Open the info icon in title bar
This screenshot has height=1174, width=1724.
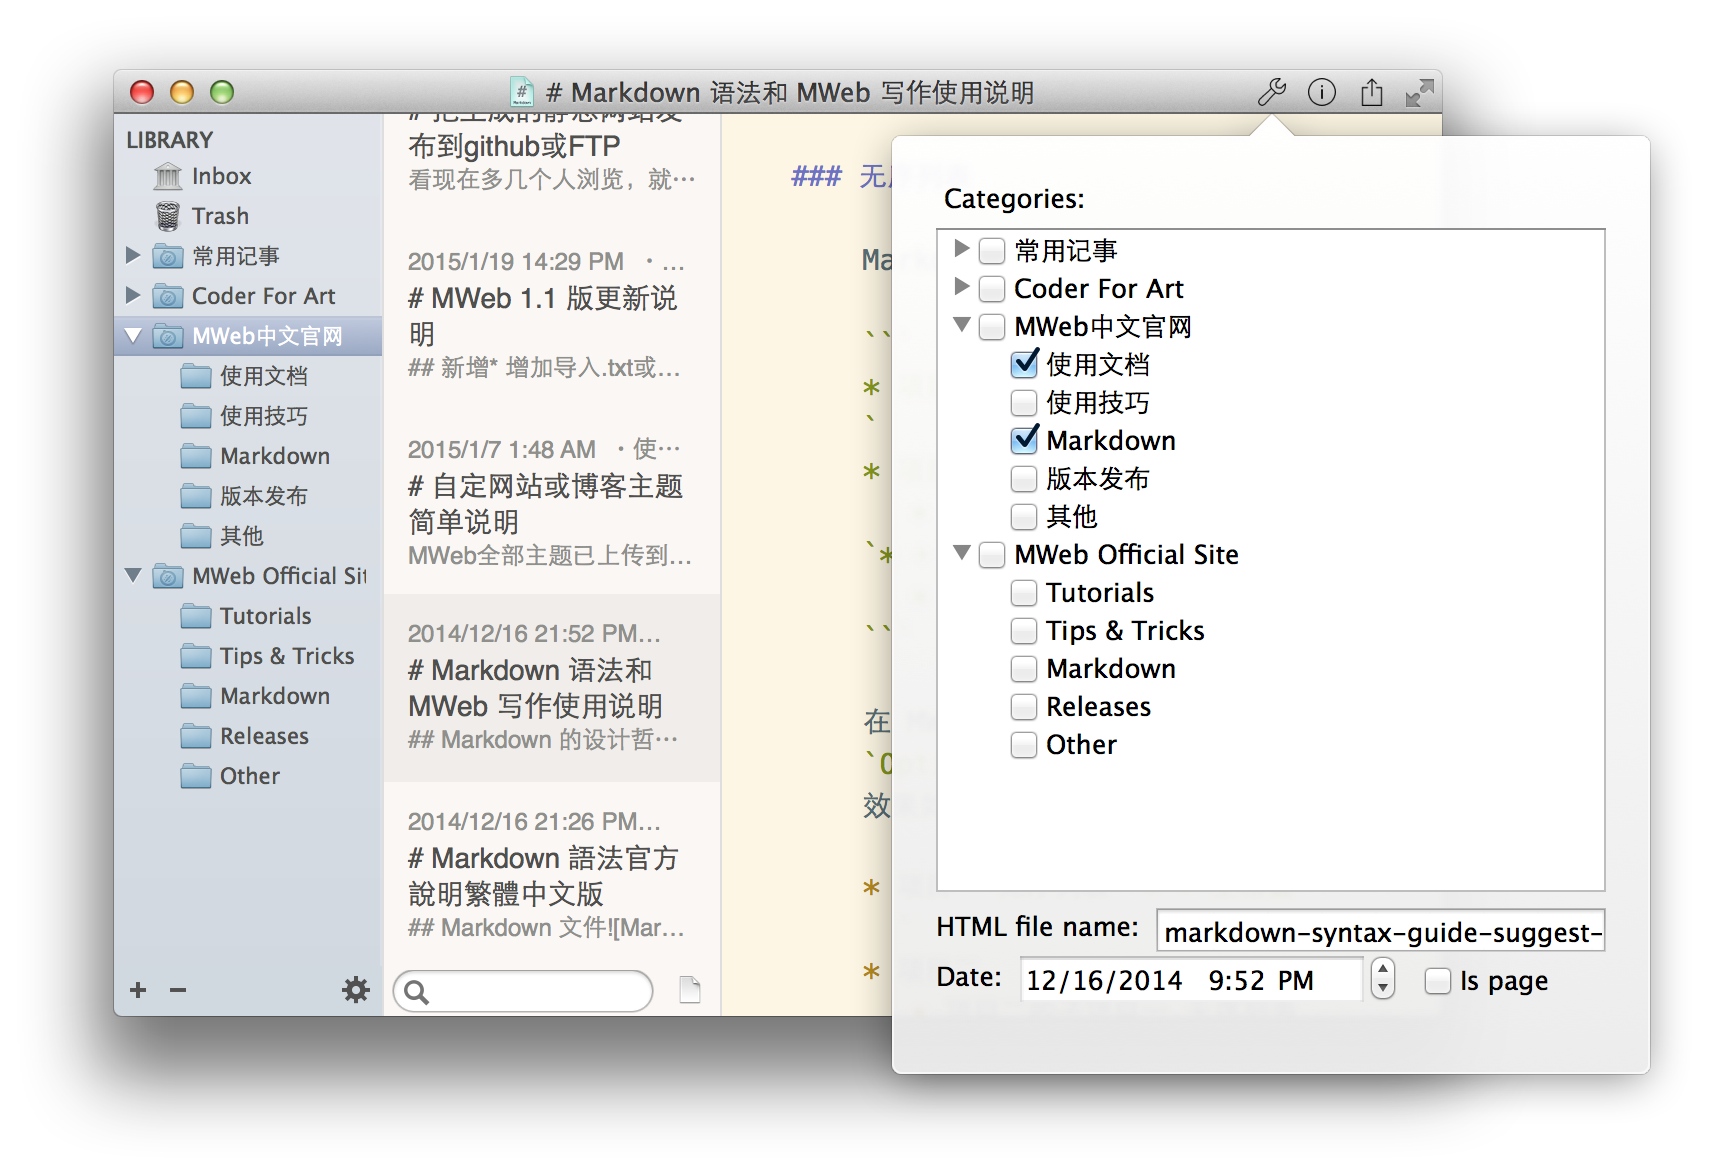(1321, 93)
